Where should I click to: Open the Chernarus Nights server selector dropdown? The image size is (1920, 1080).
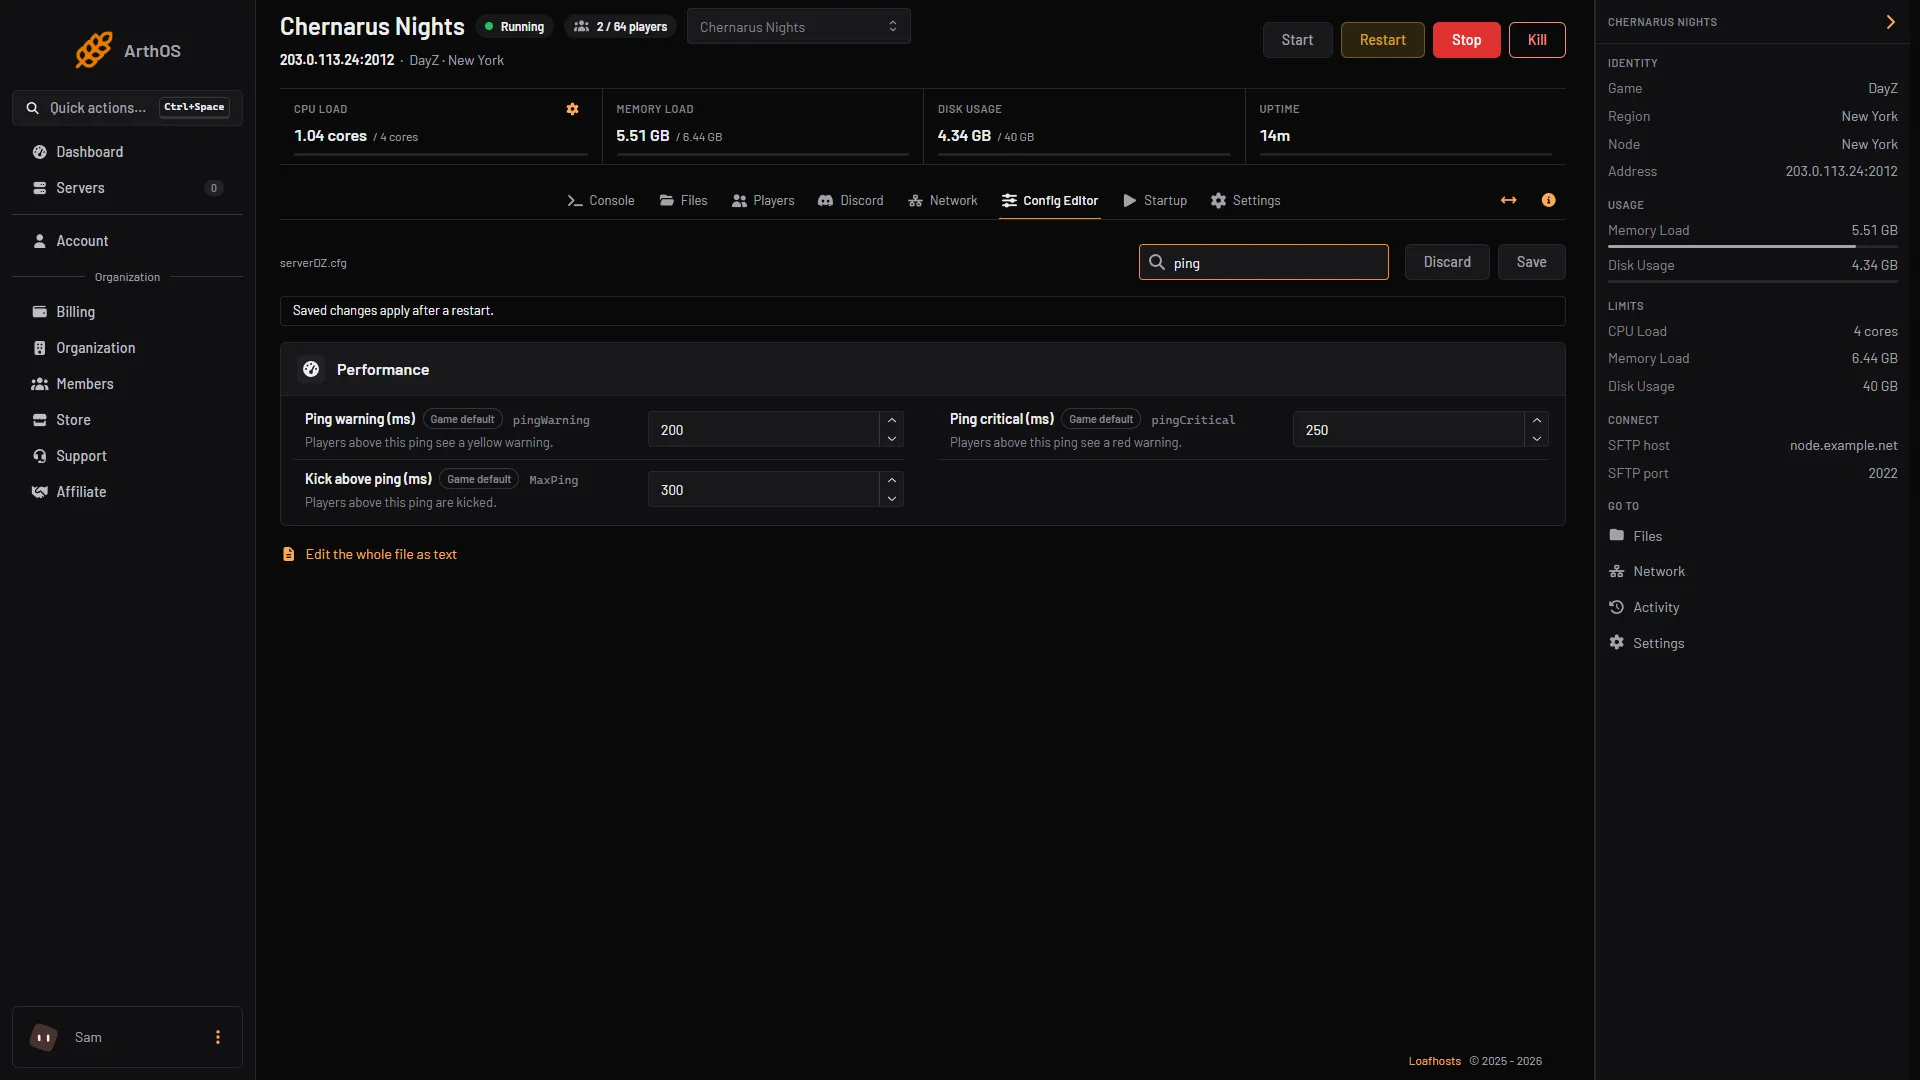pos(798,27)
